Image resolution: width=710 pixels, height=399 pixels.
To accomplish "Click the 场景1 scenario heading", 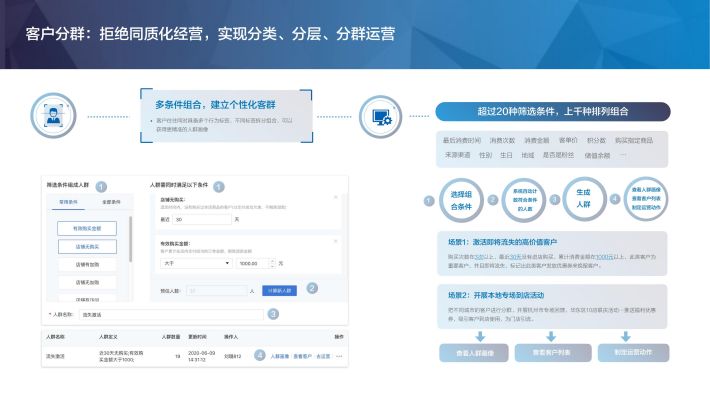I will 503,242.
